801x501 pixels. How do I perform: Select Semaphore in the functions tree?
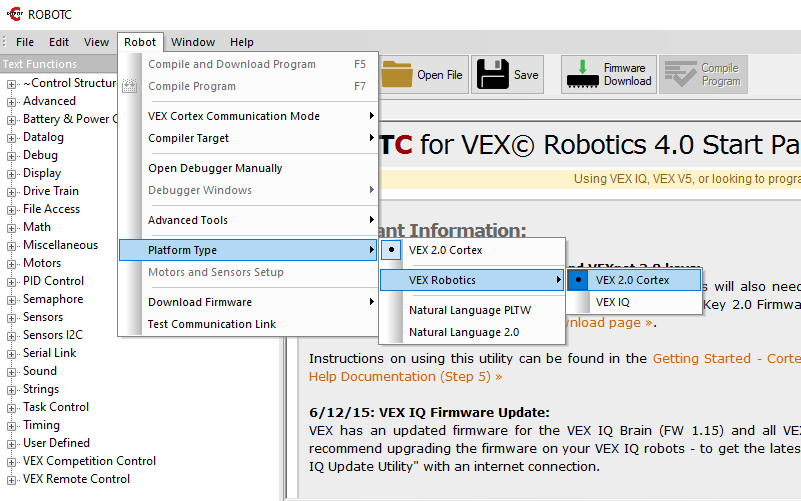pos(53,299)
